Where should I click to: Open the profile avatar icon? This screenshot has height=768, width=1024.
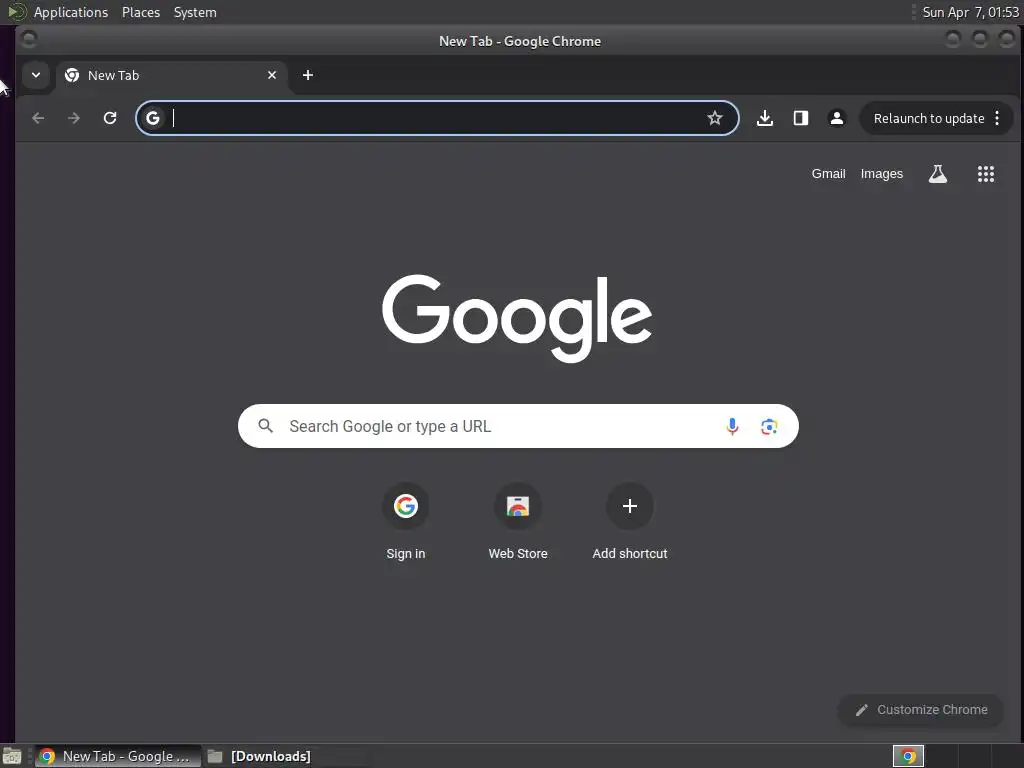click(x=837, y=118)
